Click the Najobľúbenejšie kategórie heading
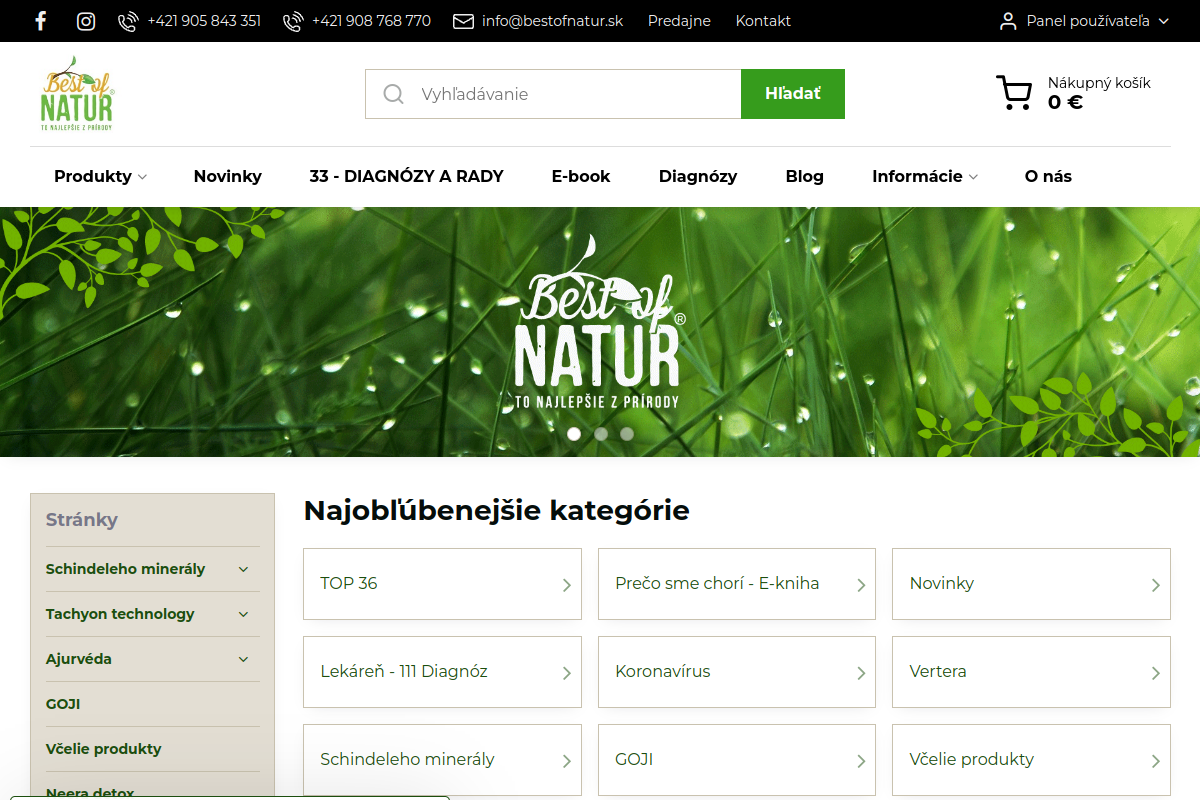 coord(497,511)
